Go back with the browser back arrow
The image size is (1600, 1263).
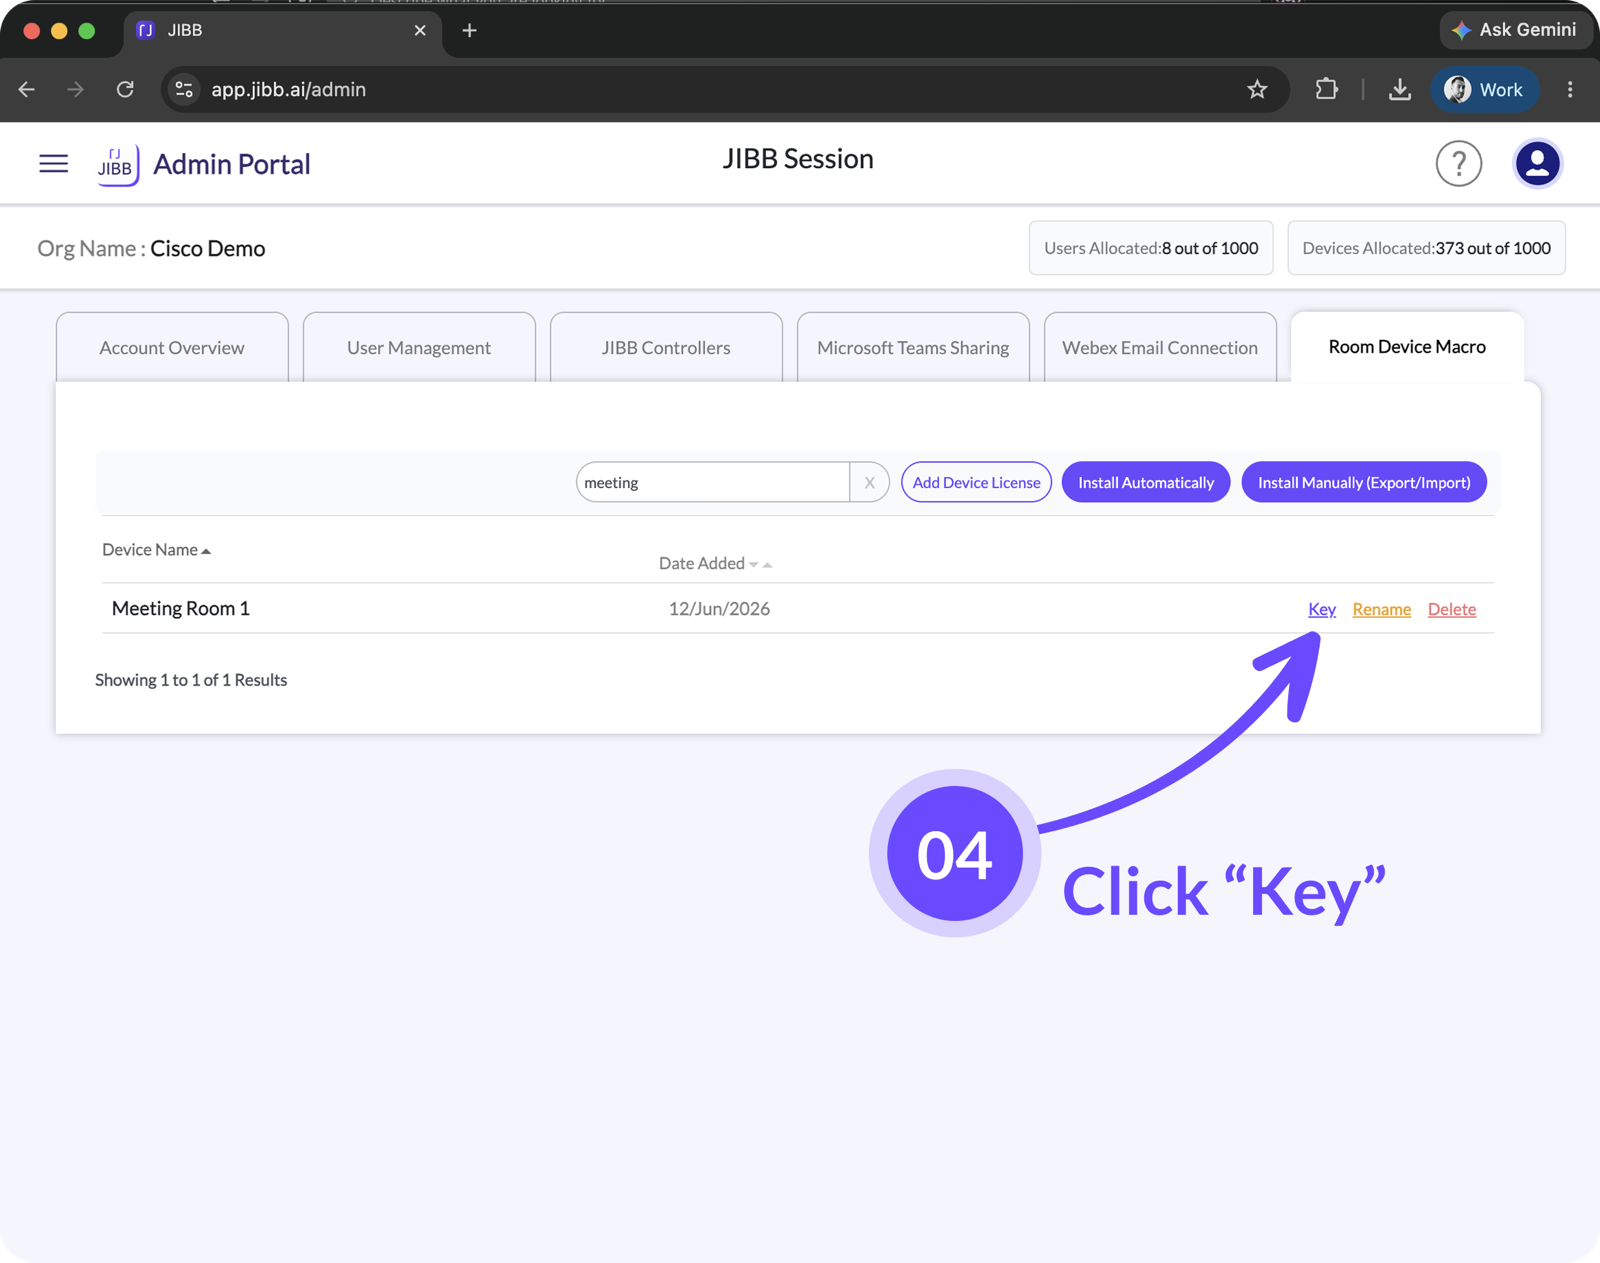(27, 89)
